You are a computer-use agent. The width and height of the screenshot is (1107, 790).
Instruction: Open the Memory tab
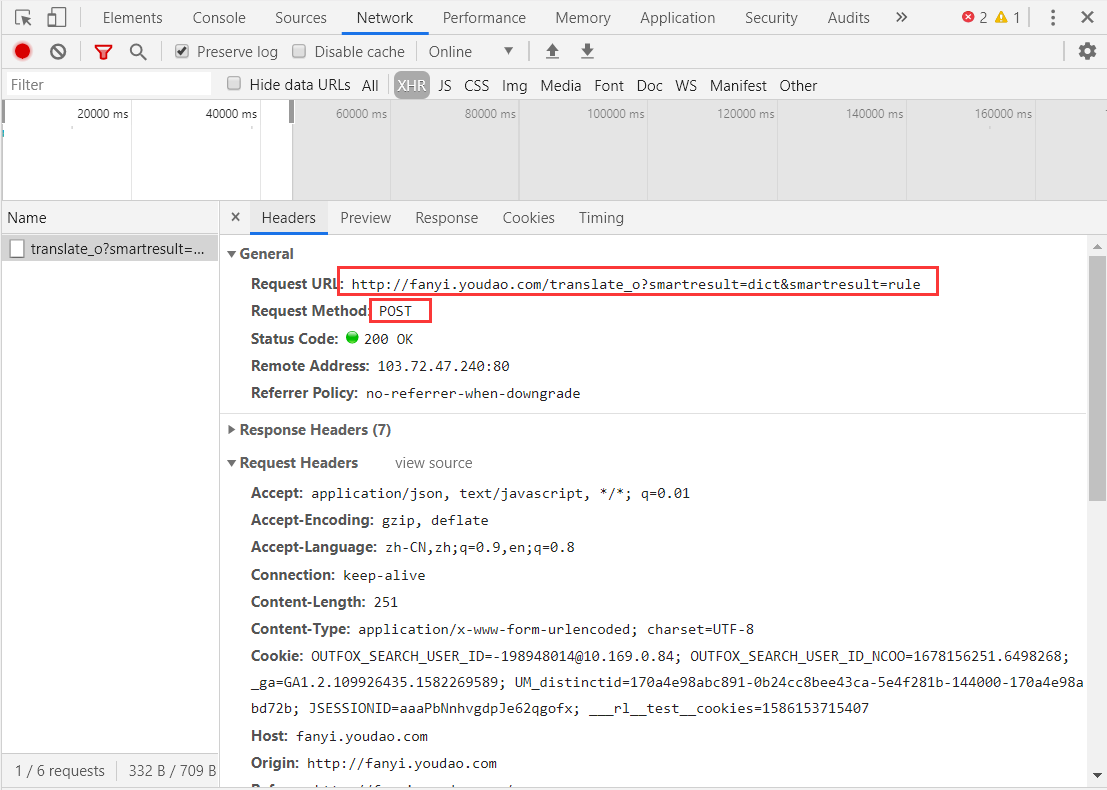coord(583,18)
